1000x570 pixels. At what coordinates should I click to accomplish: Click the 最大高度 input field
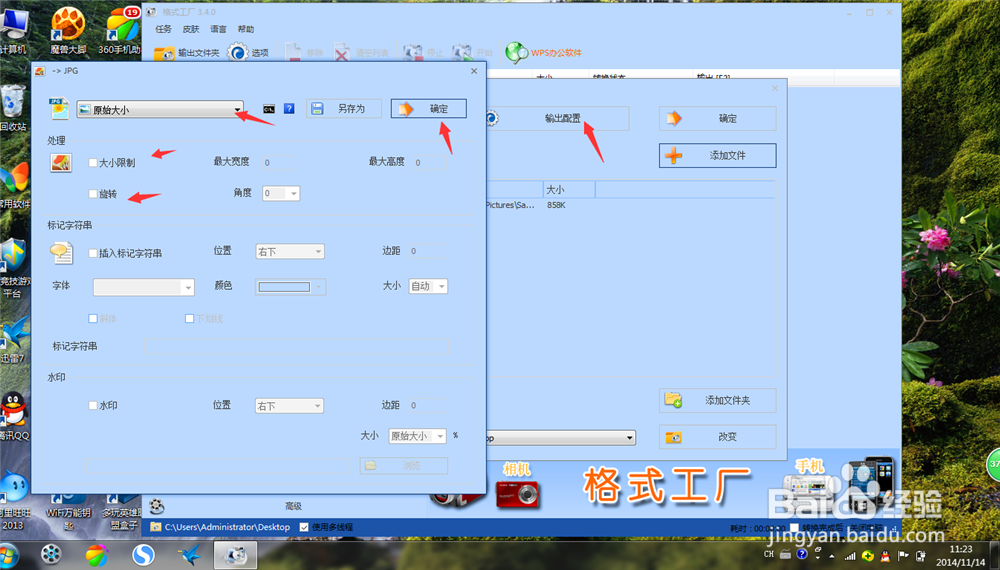[x=430, y=163]
